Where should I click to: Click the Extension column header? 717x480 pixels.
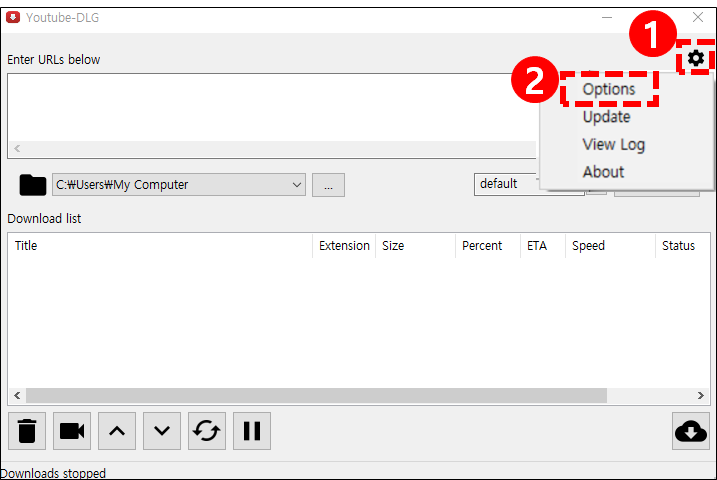click(x=344, y=246)
